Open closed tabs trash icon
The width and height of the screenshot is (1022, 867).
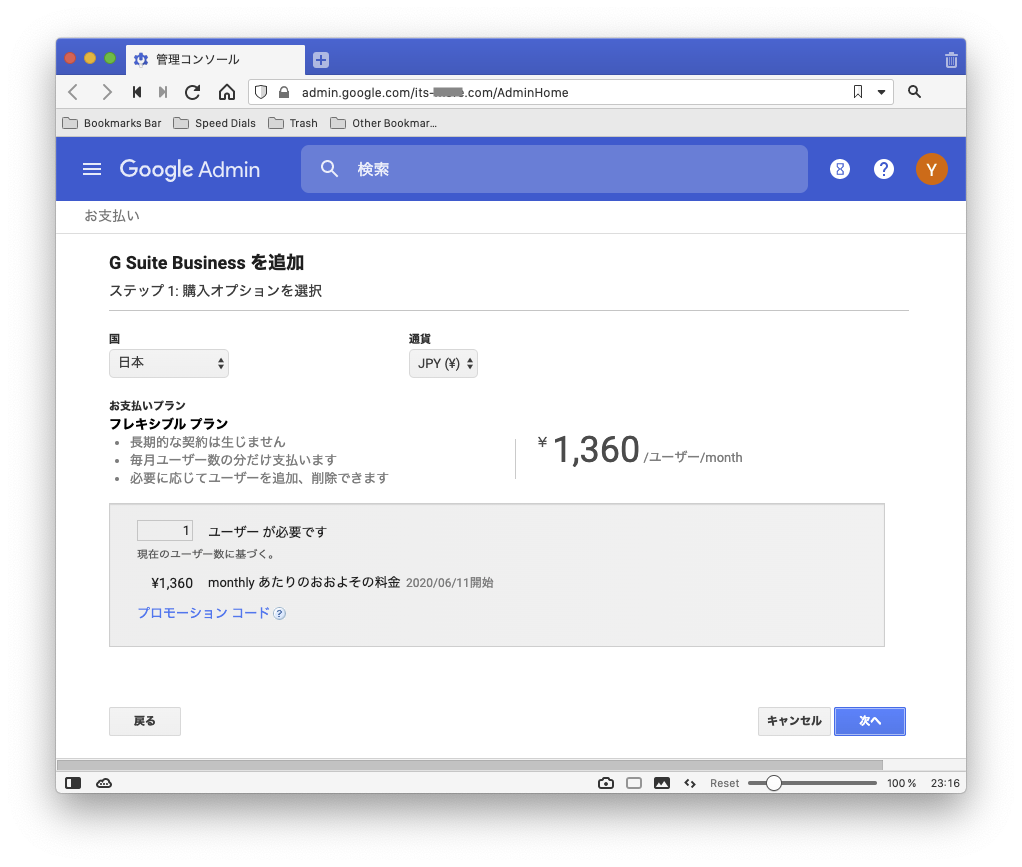pos(951,60)
